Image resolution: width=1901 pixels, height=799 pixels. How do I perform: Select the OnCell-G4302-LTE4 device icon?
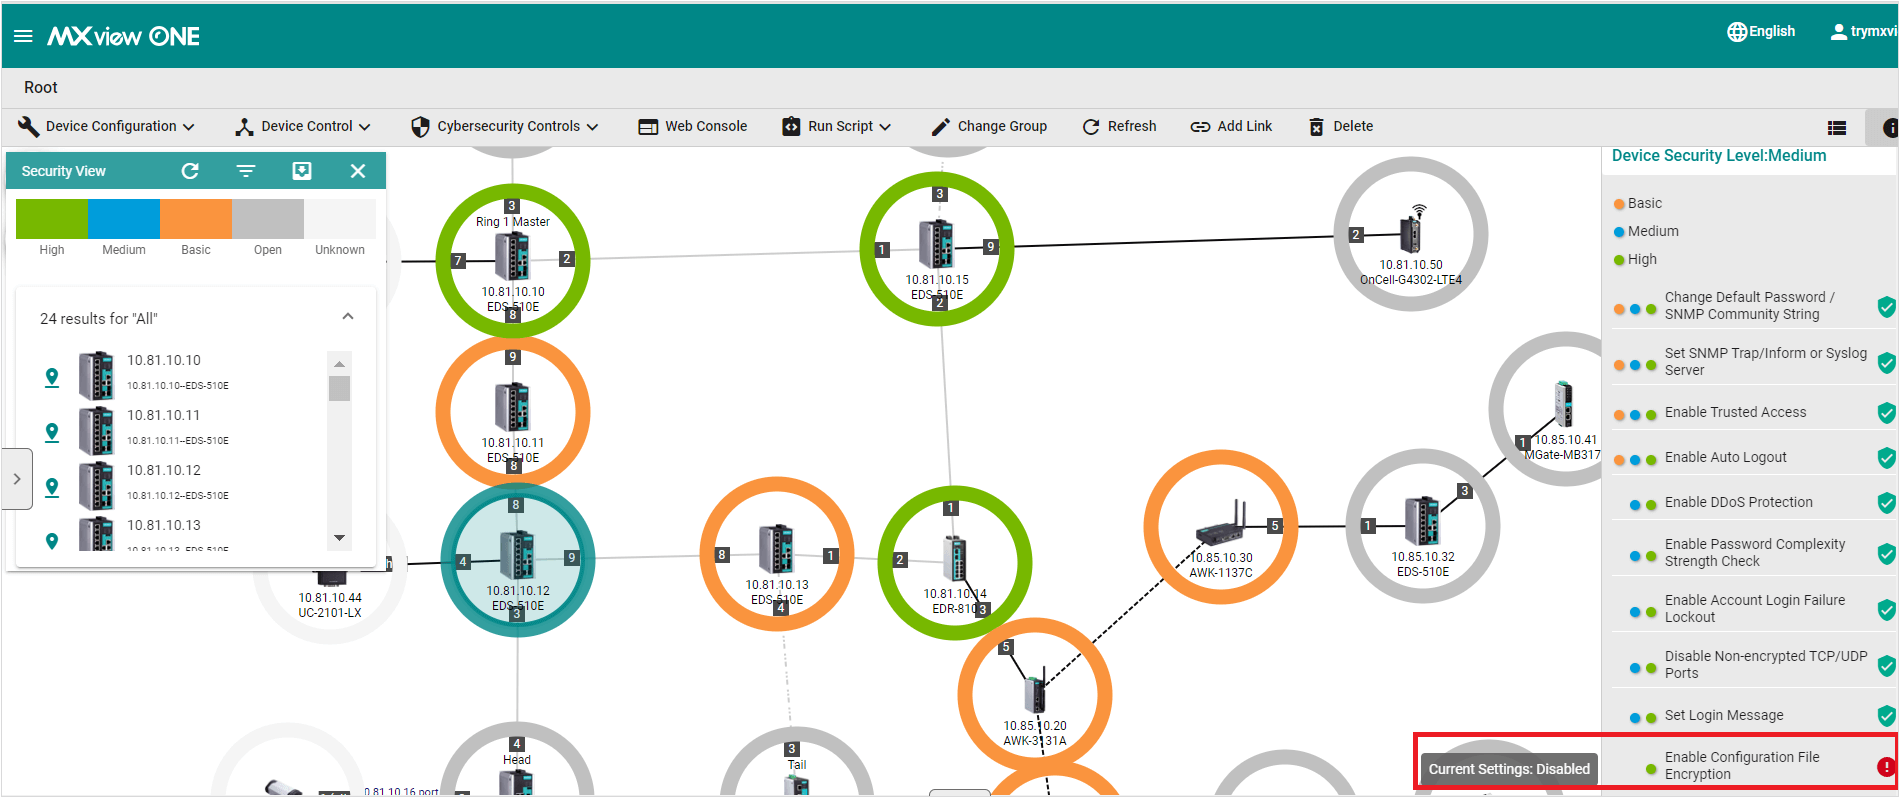click(1411, 234)
